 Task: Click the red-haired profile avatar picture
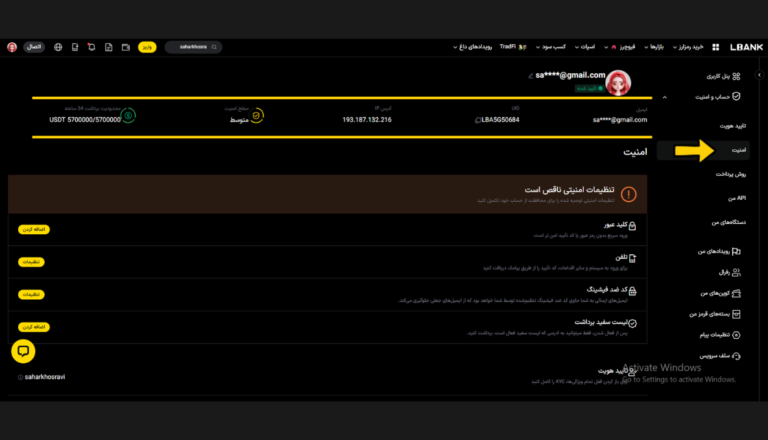coord(618,83)
